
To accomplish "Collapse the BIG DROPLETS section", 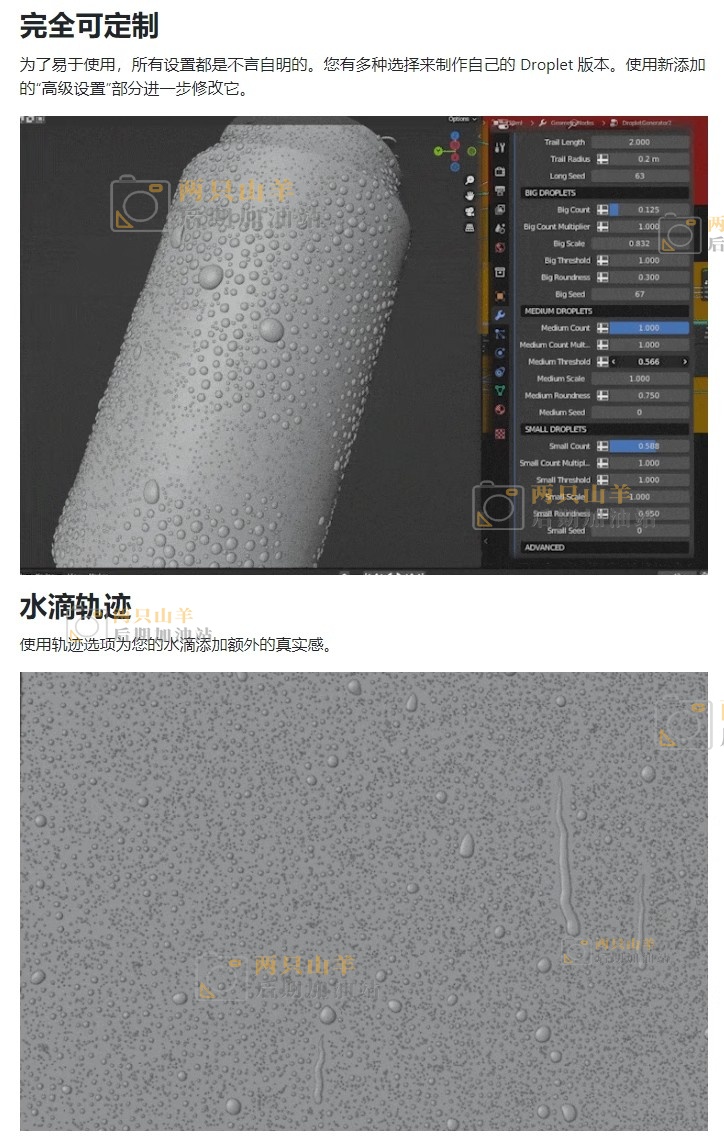I will point(550,193).
